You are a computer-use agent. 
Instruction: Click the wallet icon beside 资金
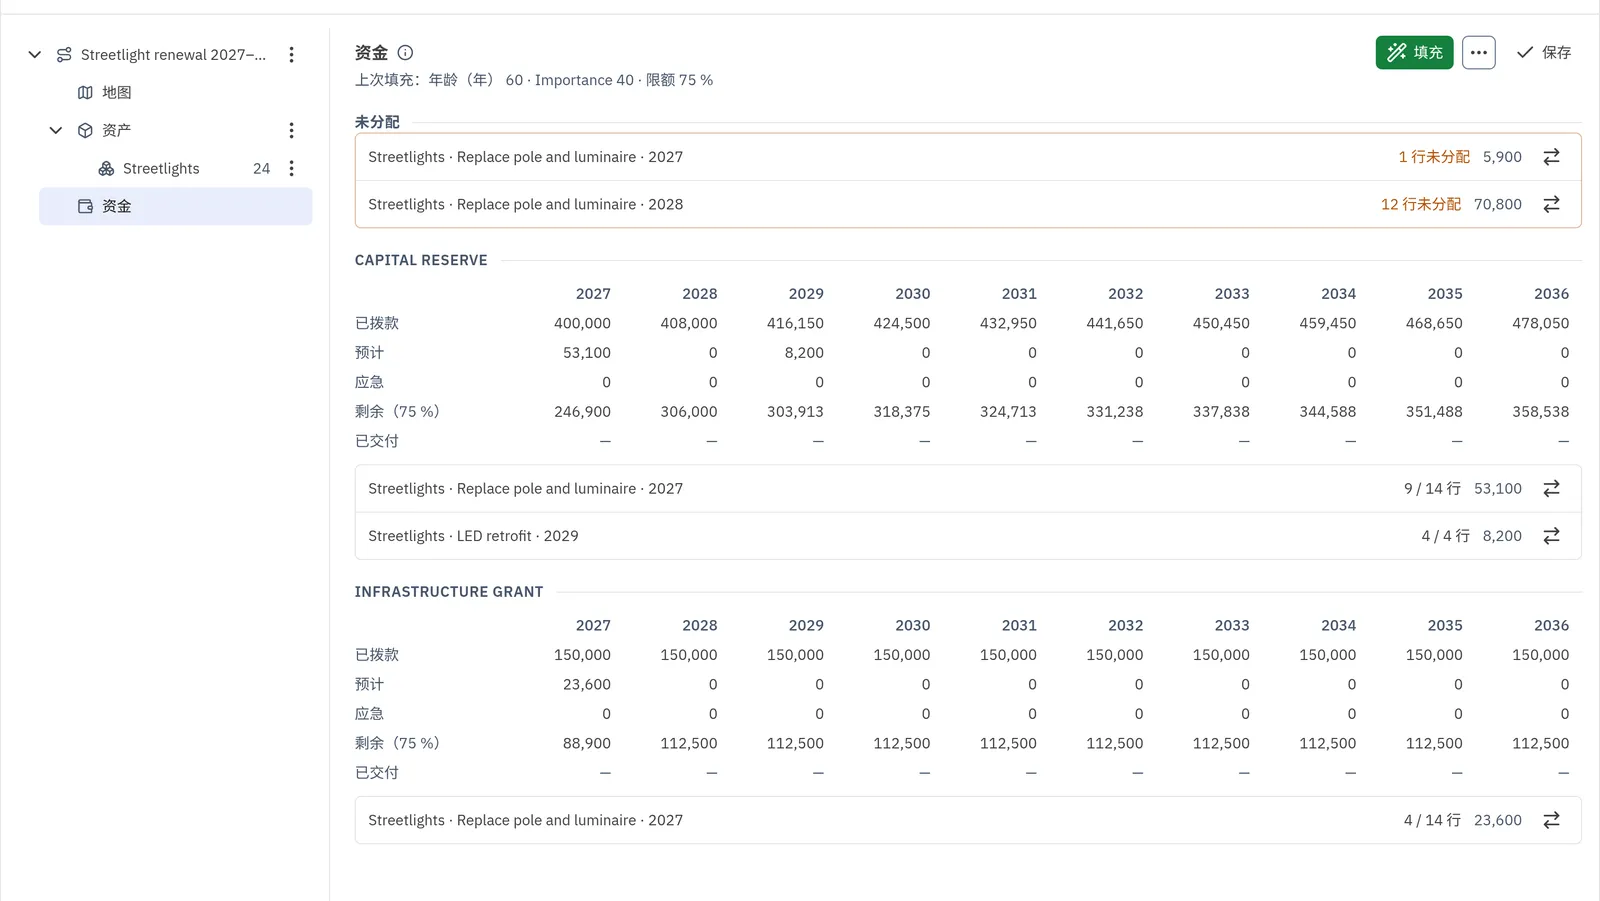point(85,206)
